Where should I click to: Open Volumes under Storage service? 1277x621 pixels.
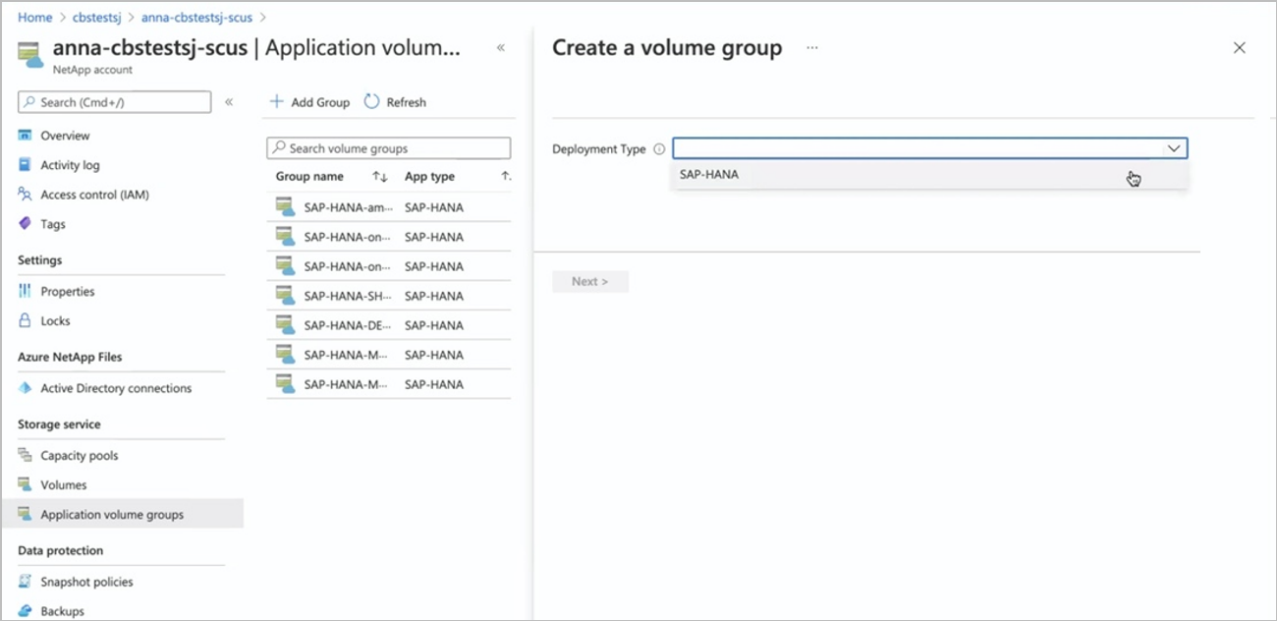coord(64,485)
